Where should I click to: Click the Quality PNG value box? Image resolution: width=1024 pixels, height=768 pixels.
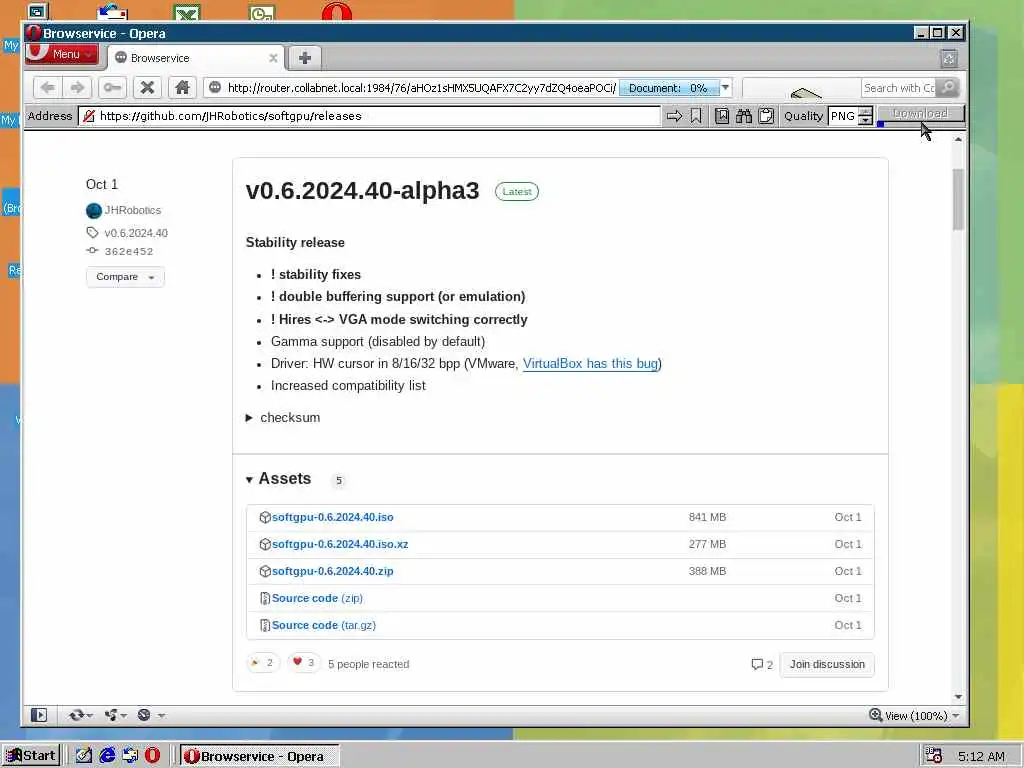coord(843,116)
